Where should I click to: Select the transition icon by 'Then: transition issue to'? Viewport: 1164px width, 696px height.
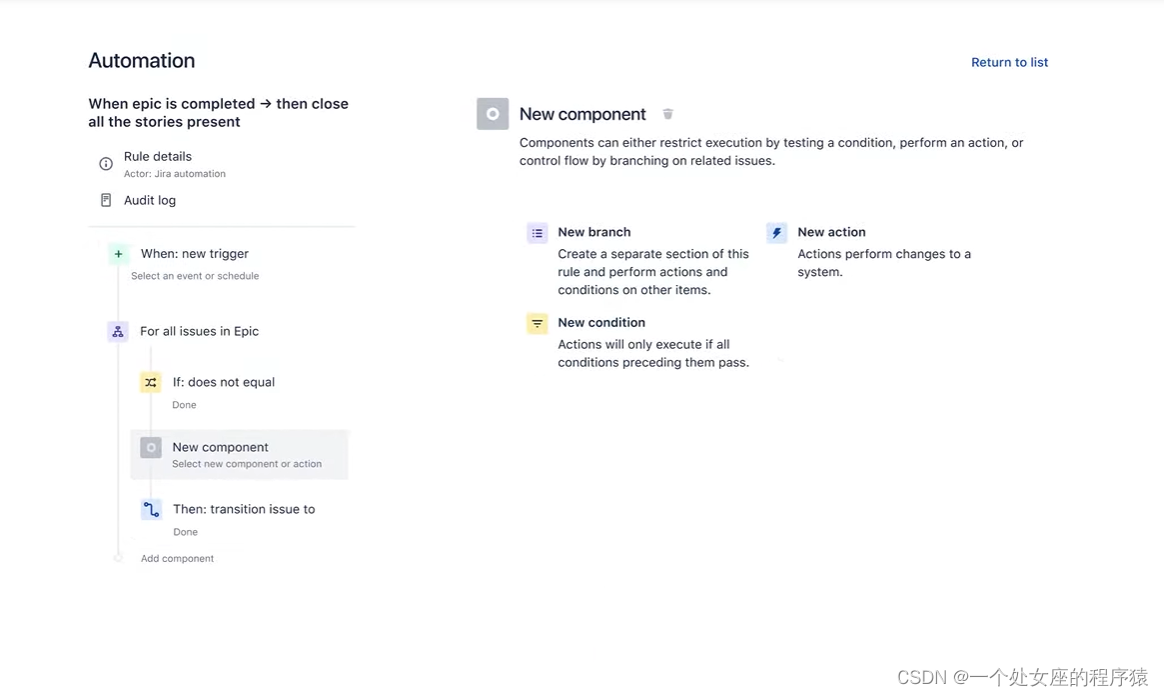(150, 509)
